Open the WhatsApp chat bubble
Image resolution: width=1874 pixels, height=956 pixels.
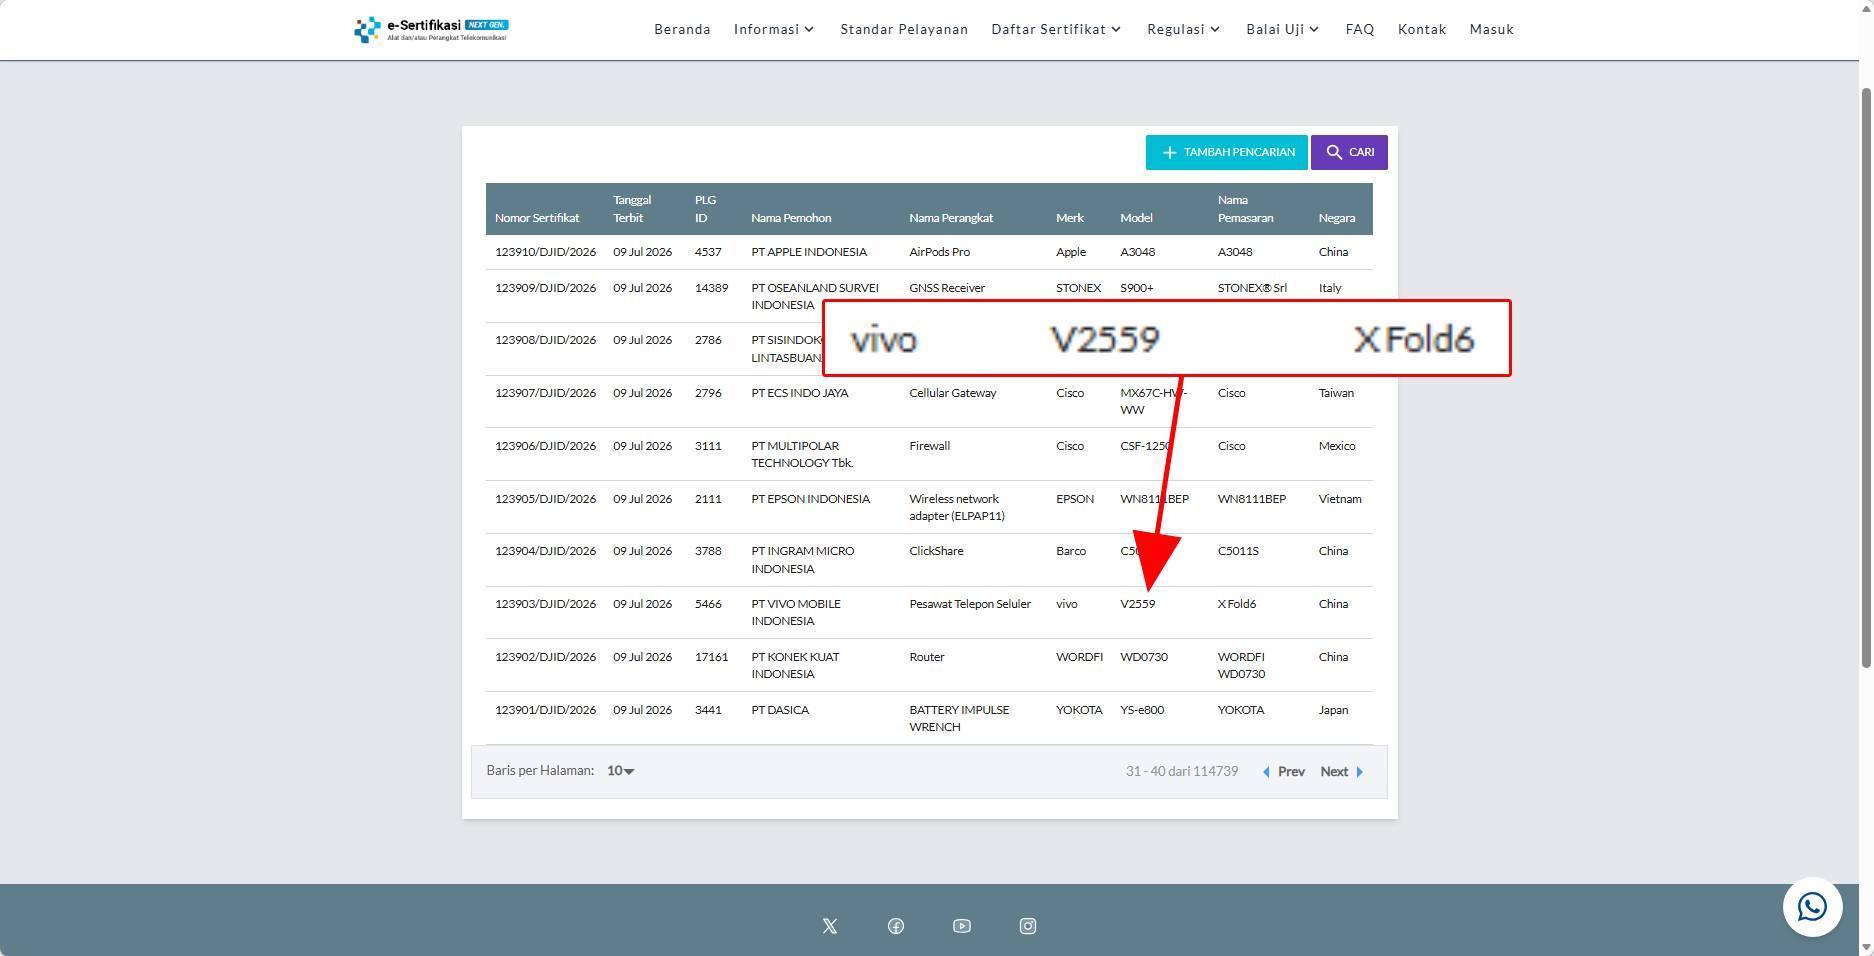(x=1812, y=907)
